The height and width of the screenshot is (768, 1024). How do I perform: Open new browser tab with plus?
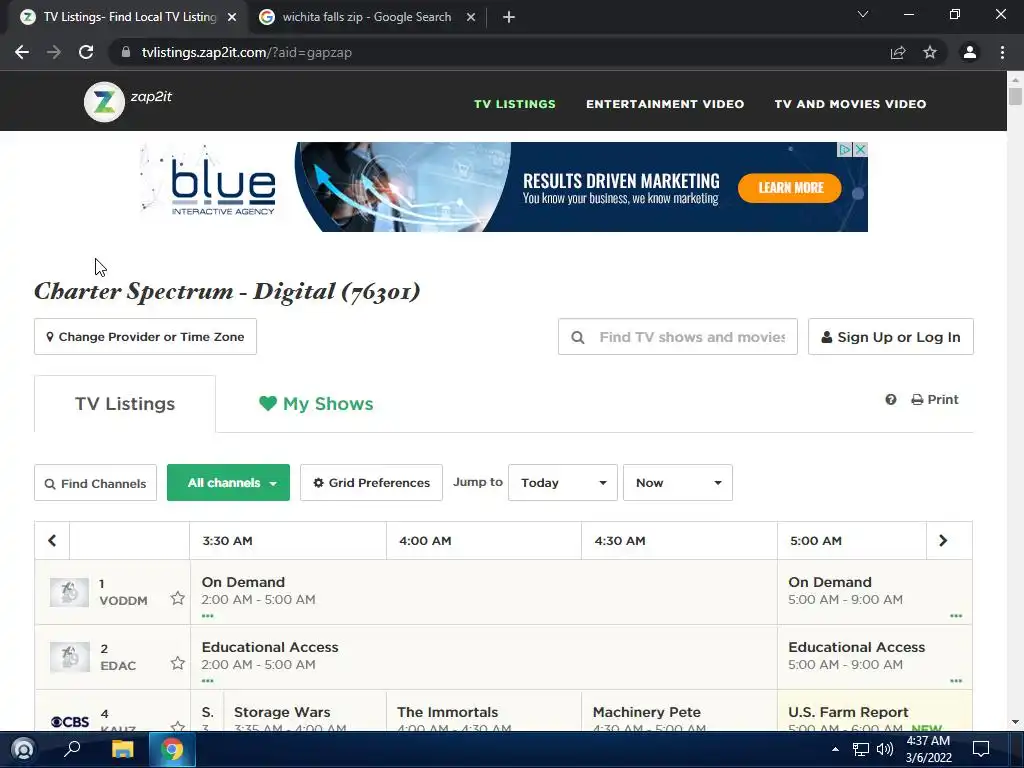pos(509,17)
